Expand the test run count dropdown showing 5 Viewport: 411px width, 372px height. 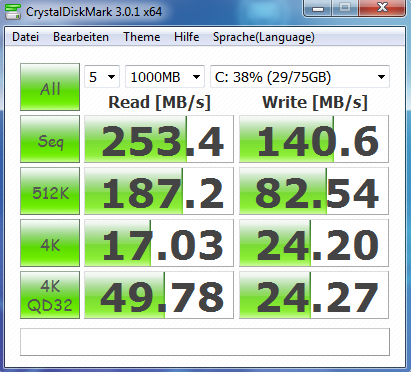(x=102, y=77)
